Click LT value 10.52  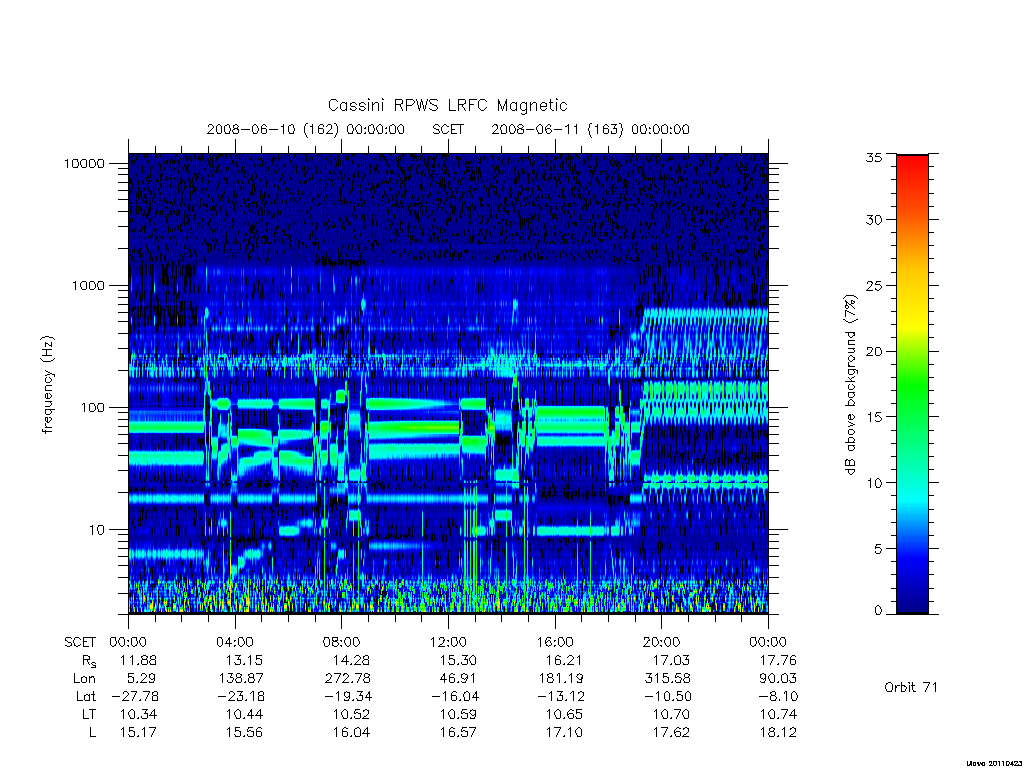tap(351, 714)
